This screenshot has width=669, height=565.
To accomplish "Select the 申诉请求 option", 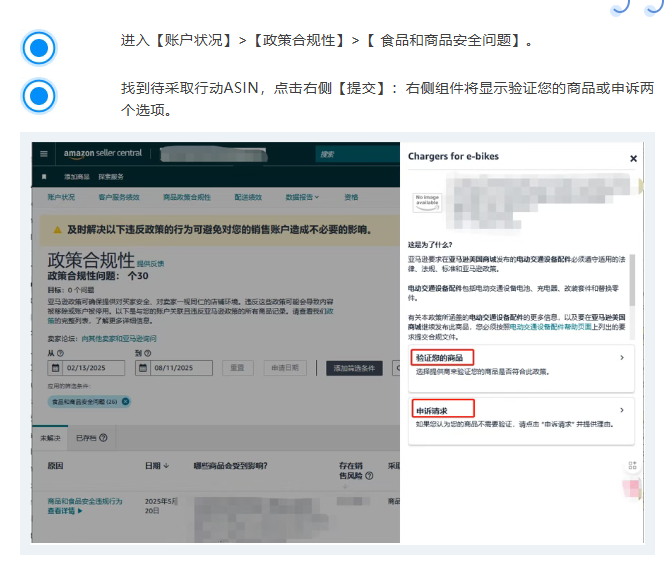I will [521, 421].
